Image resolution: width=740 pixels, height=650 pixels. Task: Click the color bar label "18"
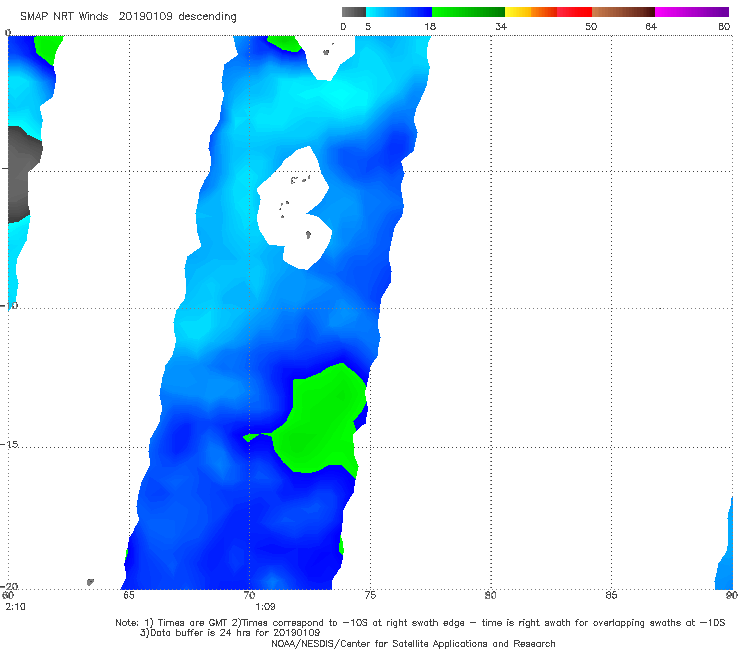click(x=430, y=27)
